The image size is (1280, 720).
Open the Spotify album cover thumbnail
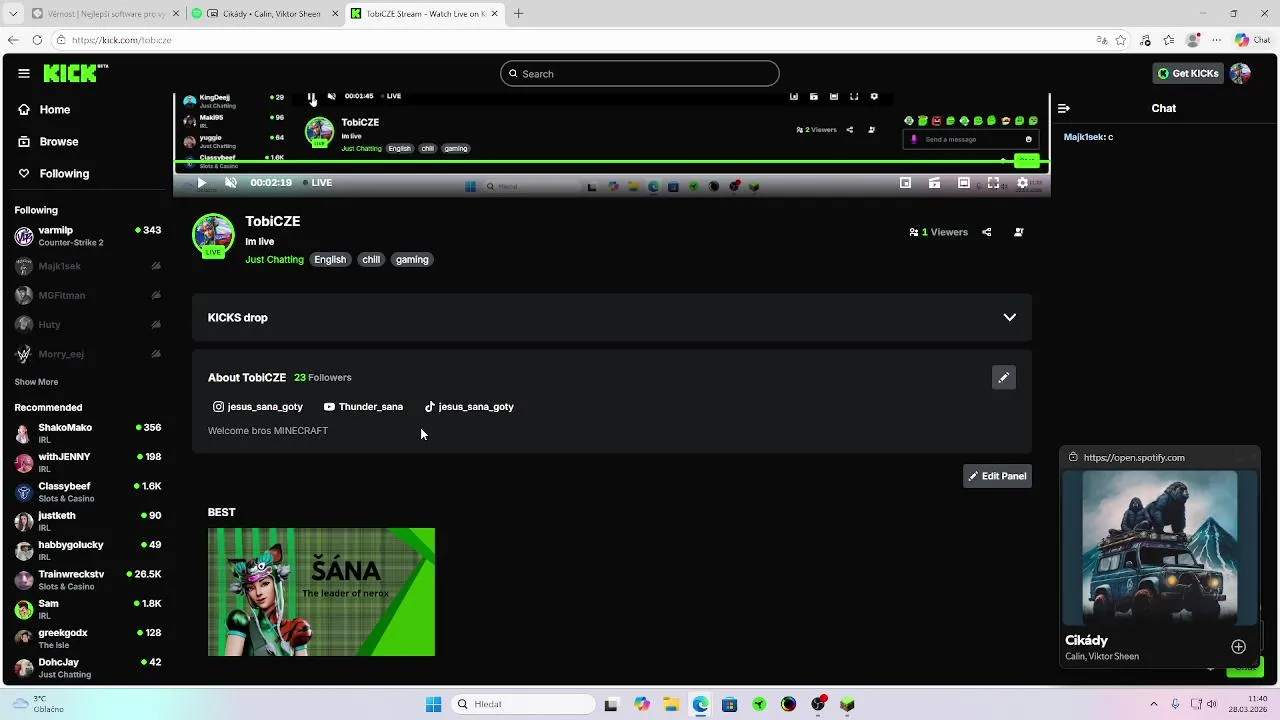tap(1159, 548)
